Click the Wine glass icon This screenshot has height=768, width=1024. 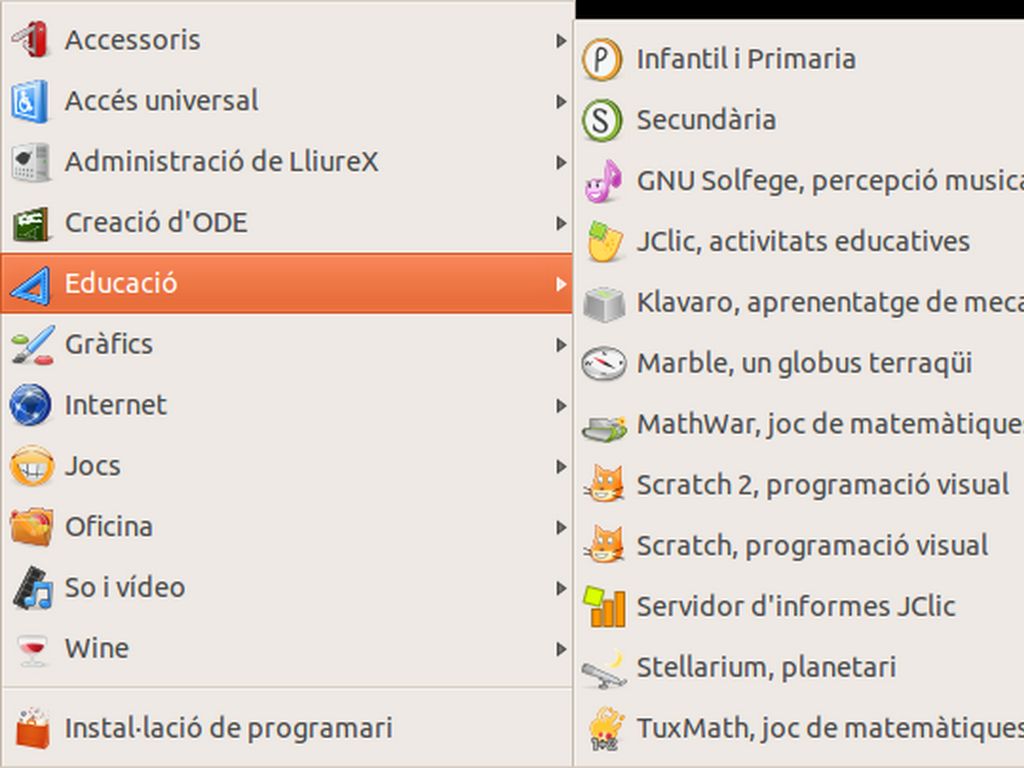30,648
